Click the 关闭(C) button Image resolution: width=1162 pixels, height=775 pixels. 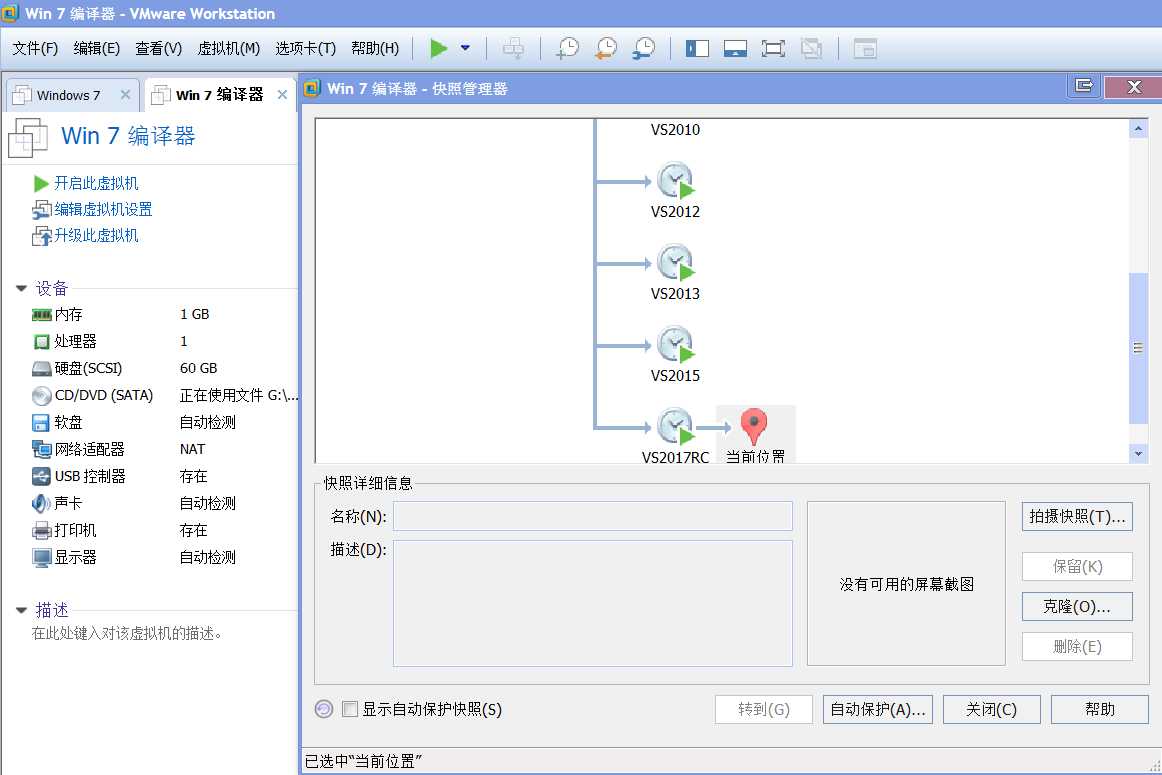[x=992, y=709]
